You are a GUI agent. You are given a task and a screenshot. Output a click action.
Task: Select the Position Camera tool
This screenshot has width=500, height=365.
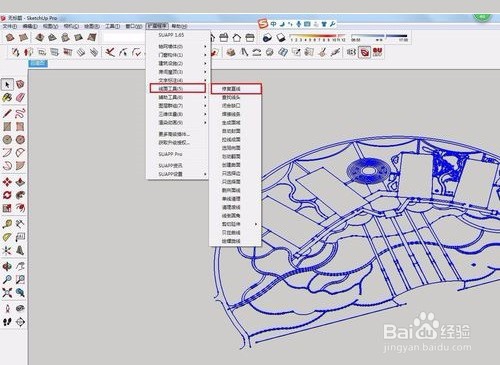7,309
